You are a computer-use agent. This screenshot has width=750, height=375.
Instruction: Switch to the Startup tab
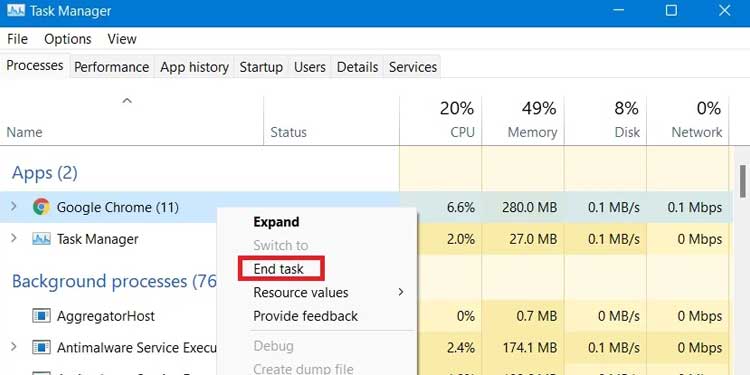(x=261, y=67)
